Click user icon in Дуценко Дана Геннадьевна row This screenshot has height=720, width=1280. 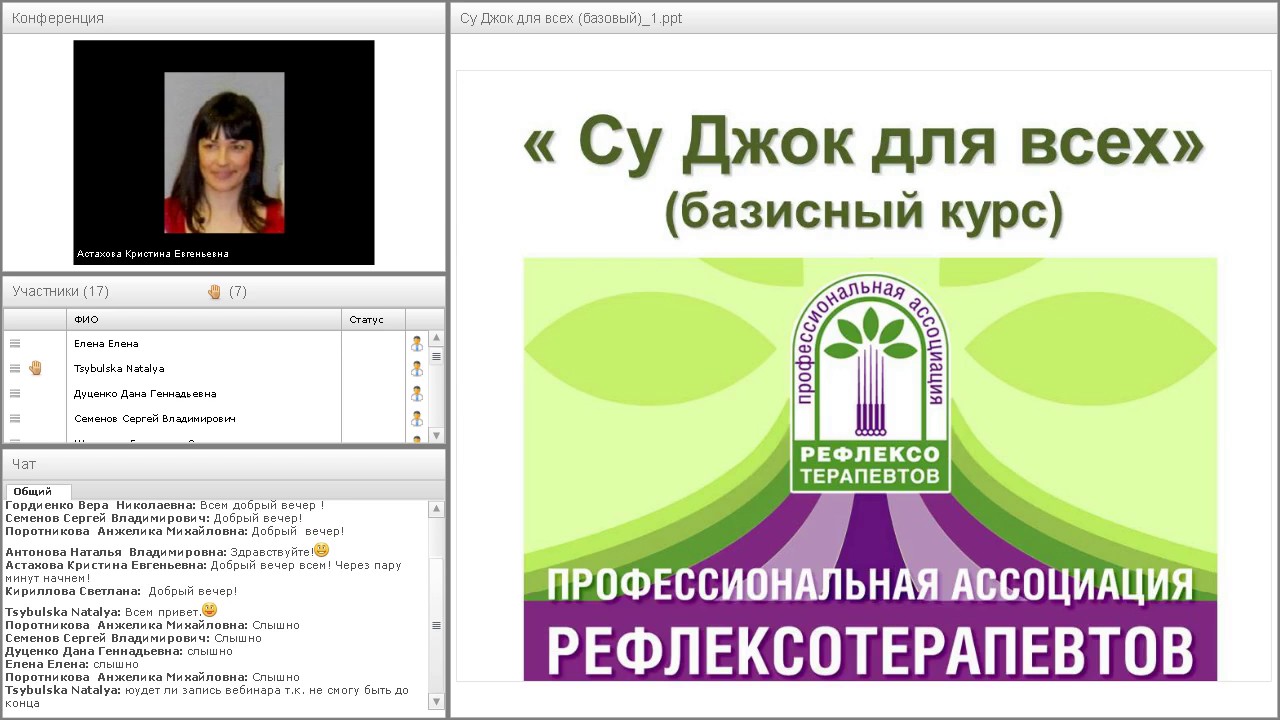coord(417,393)
